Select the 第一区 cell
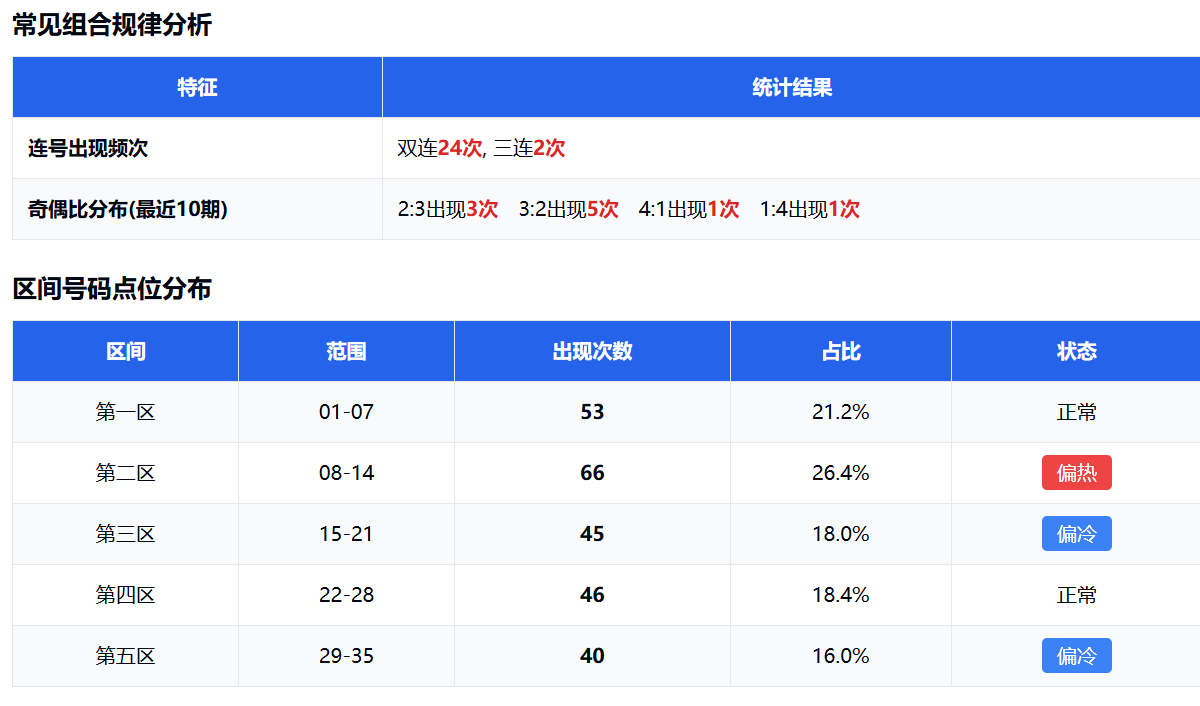Image resolution: width=1200 pixels, height=706 pixels. coord(125,412)
